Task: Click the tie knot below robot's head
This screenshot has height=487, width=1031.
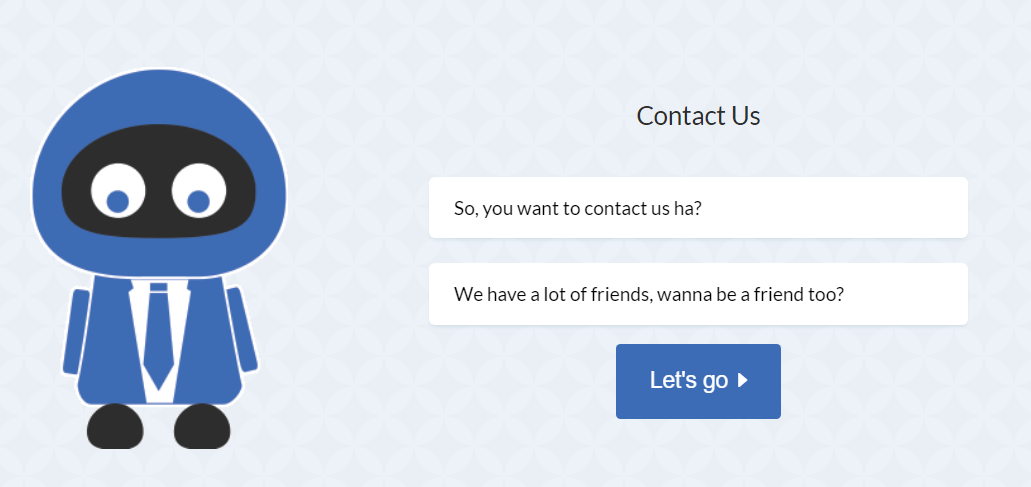Action: tap(158, 287)
